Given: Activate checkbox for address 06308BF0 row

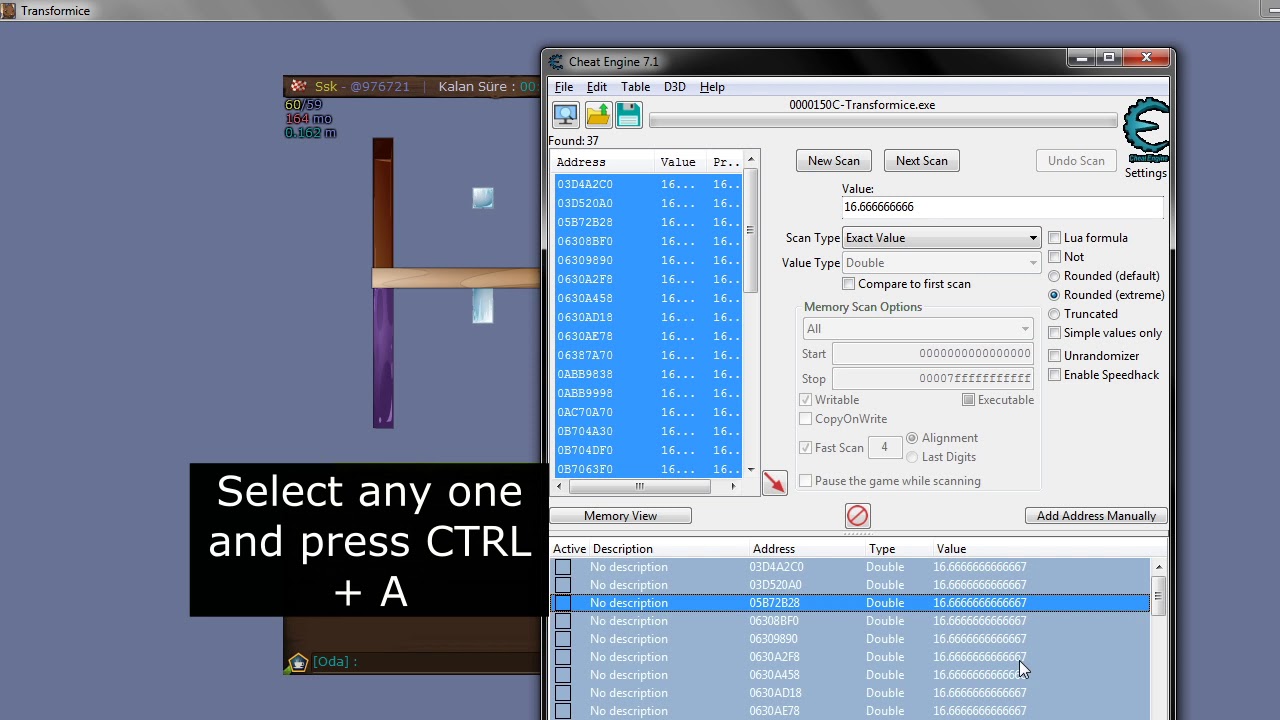Looking at the screenshot, I should click(563, 621).
